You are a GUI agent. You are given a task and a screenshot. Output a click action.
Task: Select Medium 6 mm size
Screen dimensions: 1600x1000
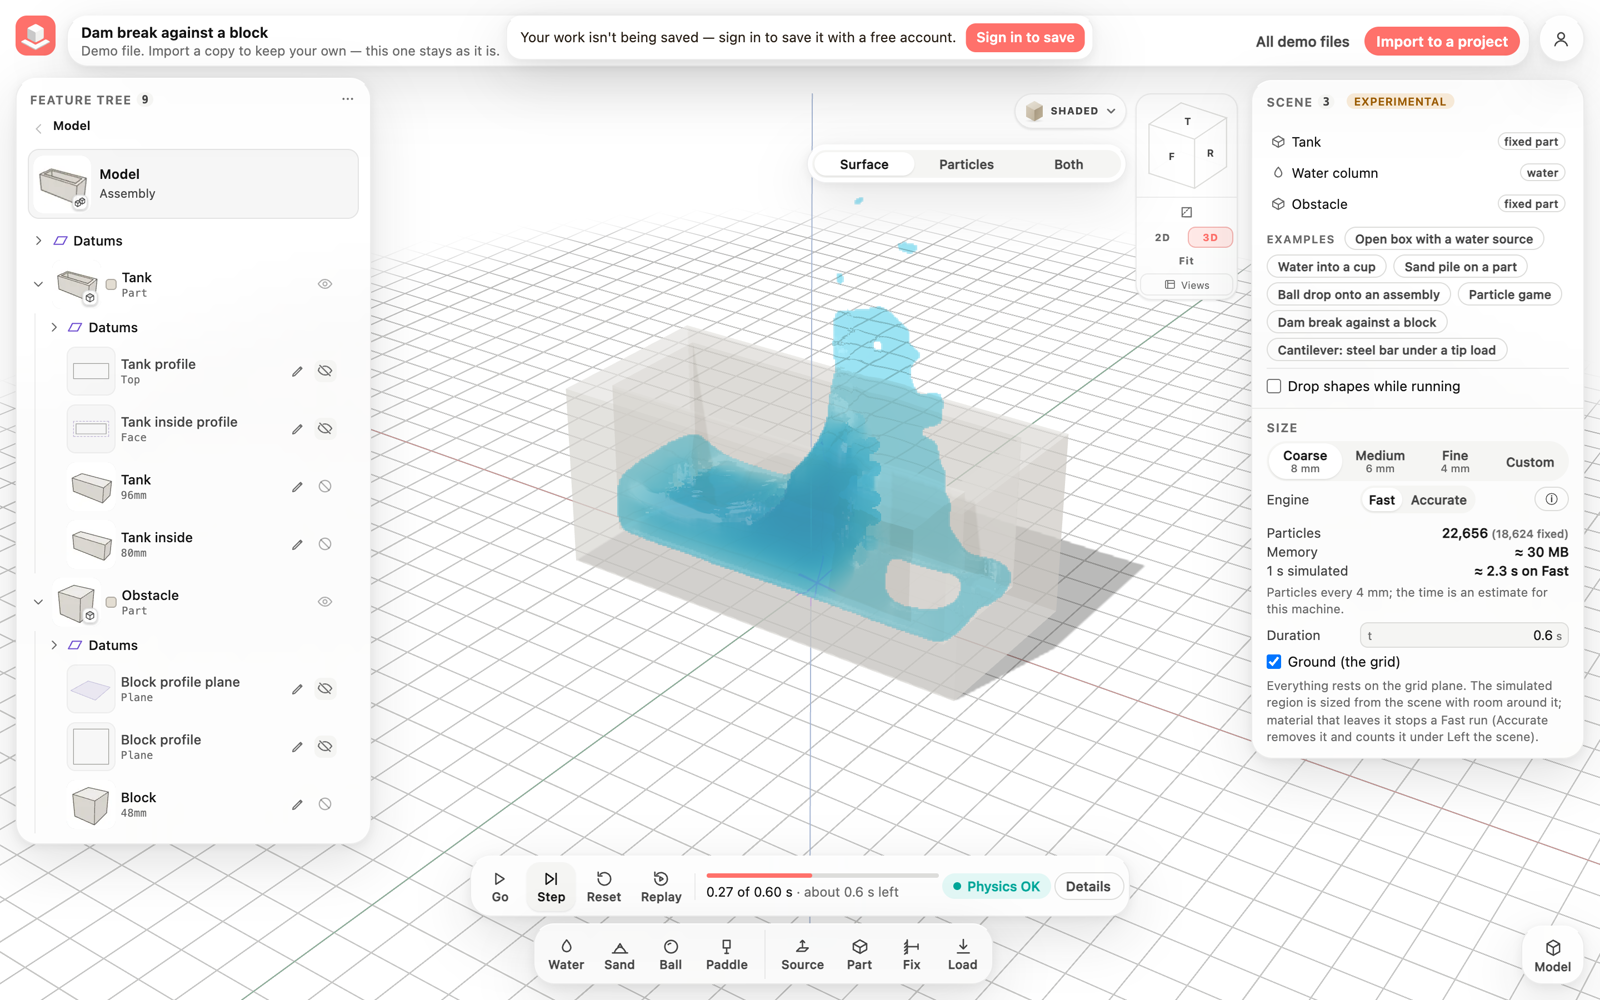(x=1380, y=461)
